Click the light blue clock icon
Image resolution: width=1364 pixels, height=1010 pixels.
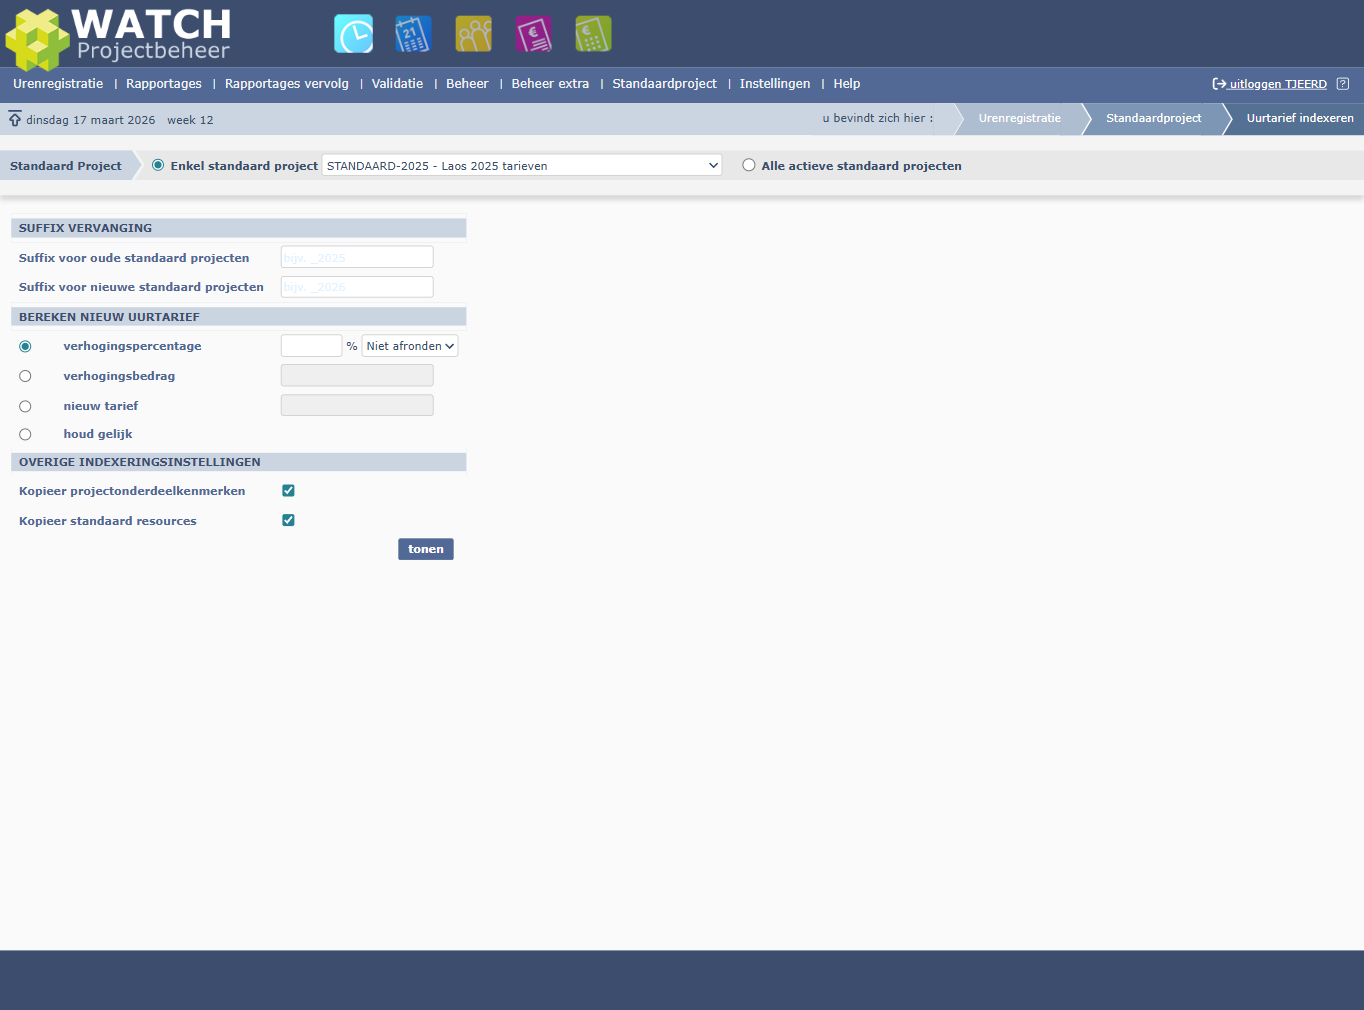(x=353, y=34)
